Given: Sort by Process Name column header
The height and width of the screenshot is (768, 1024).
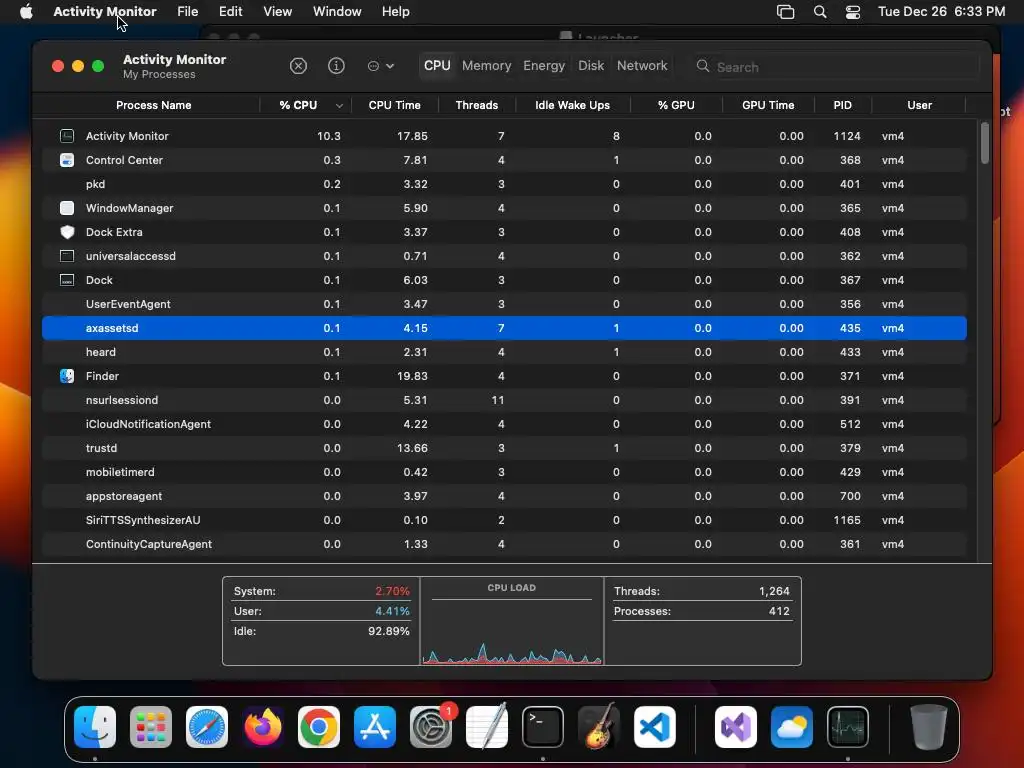Looking at the screenshot, I should pyautogui.click(x=153, y=105).
